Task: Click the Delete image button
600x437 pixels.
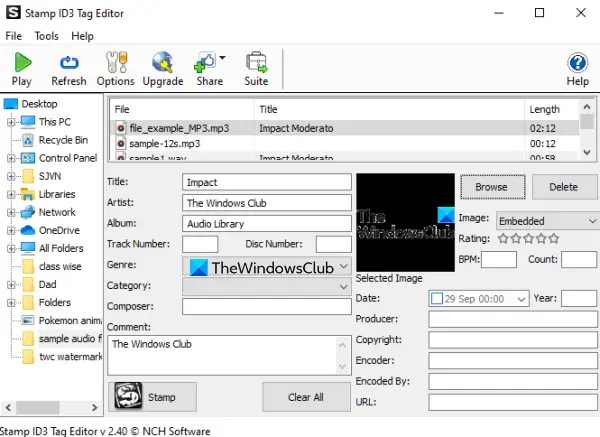Action: coord(564,187)
